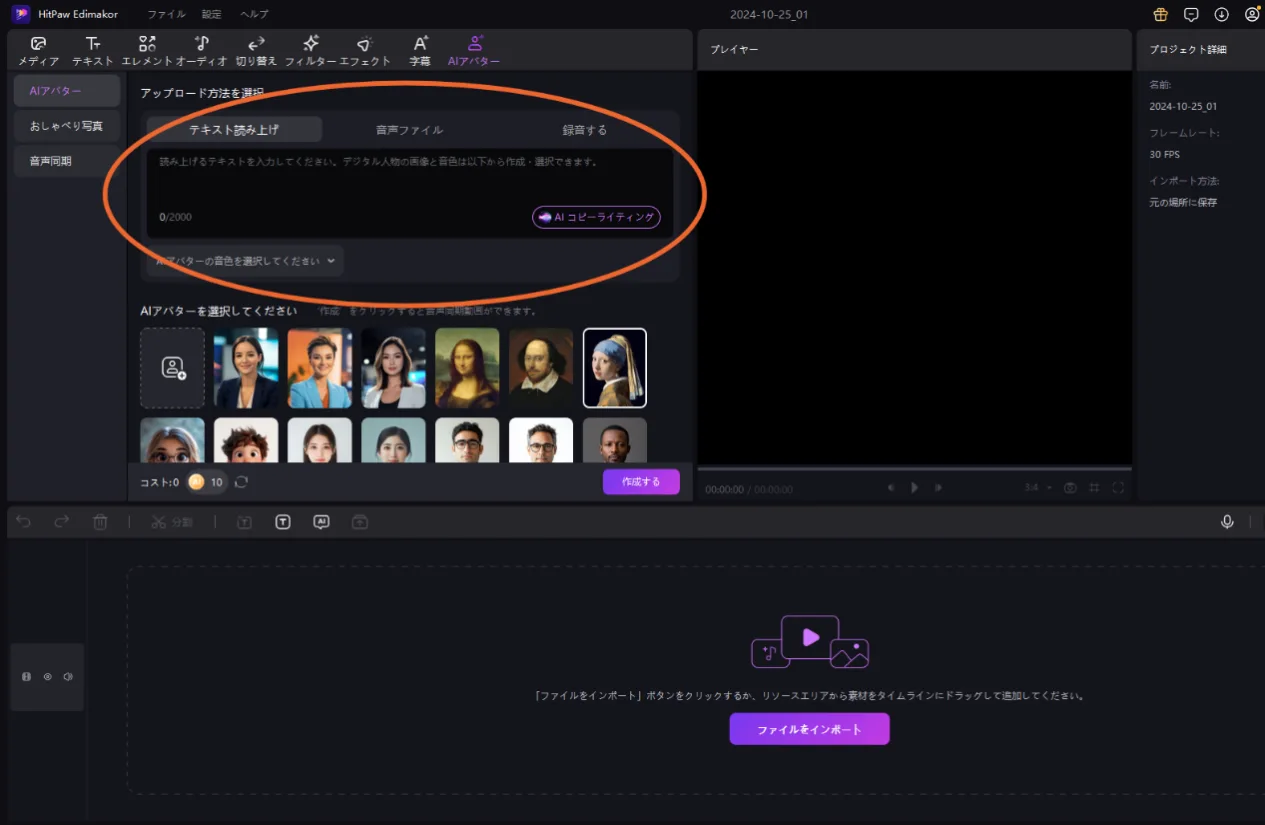Click the ファイルをインポート button

click(x=809, y=729)
